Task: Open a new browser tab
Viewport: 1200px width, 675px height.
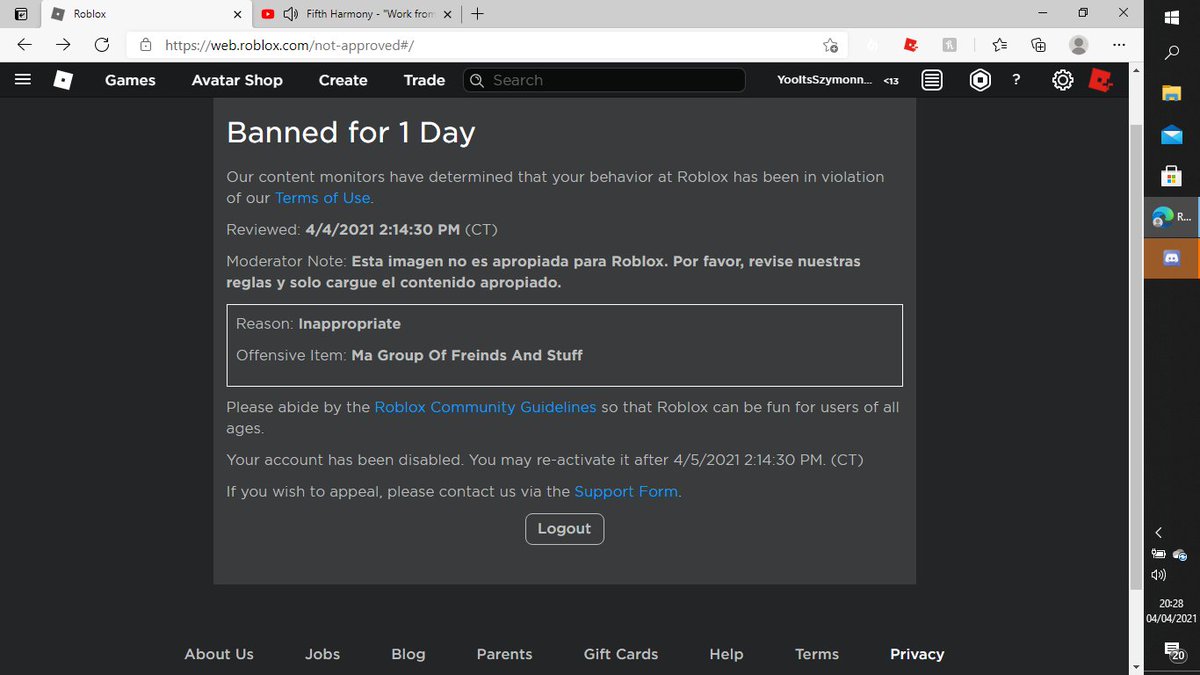Action: (x=477, y=14)
